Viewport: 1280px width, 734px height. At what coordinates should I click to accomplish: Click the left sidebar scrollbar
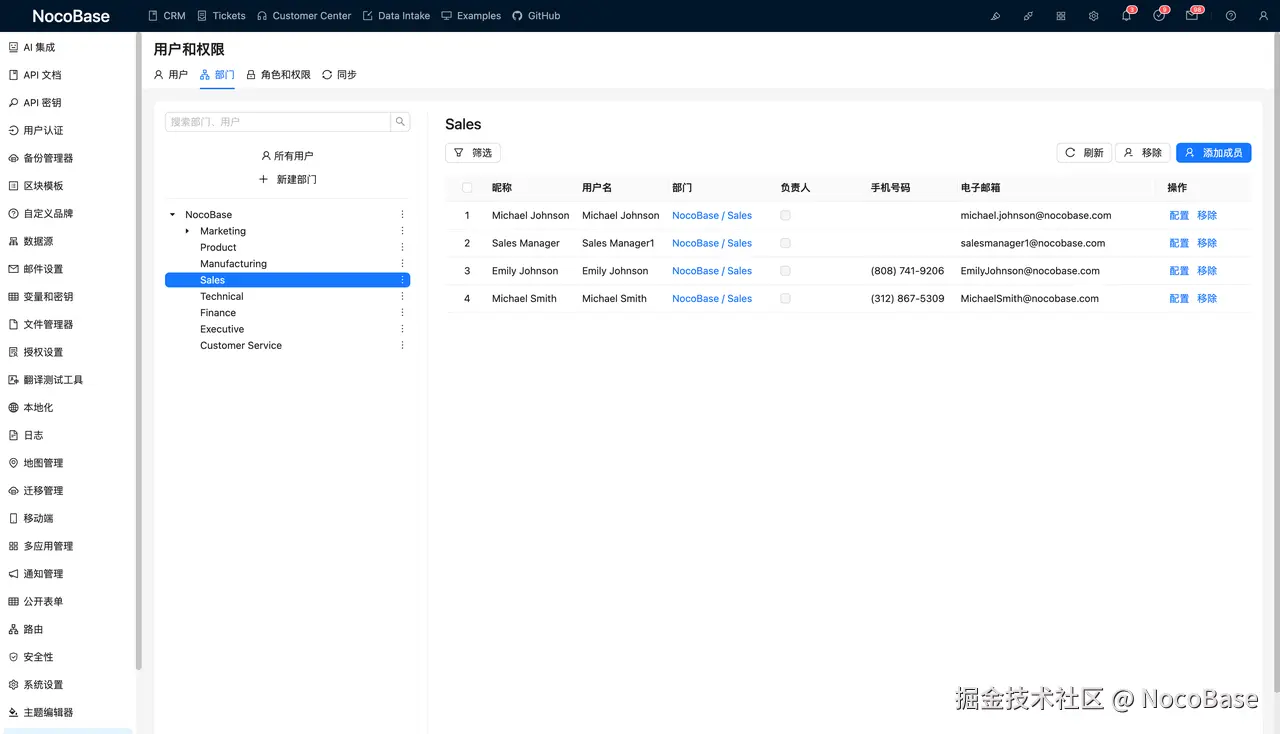(x=139, y=350)
